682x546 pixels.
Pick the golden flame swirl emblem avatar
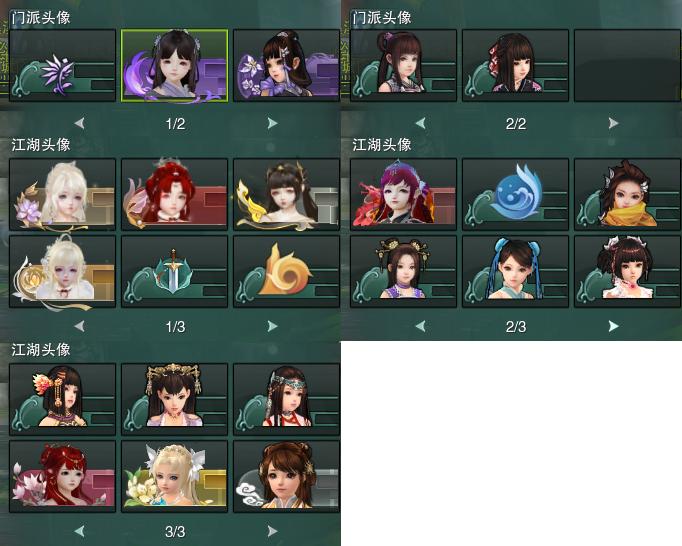(x=286, y=271)
